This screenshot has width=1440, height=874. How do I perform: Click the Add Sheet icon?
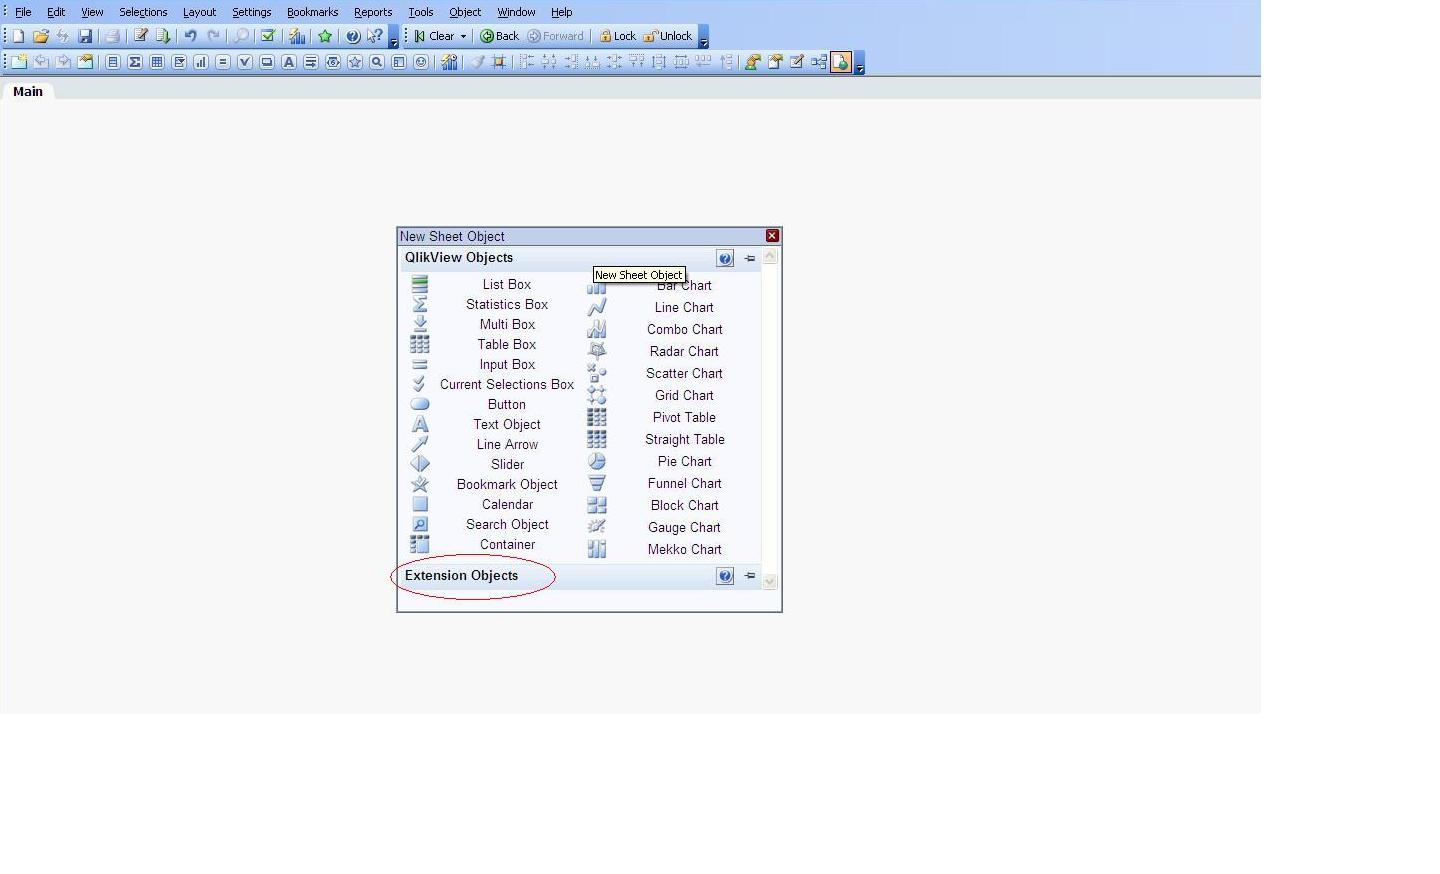coord(19,62)
